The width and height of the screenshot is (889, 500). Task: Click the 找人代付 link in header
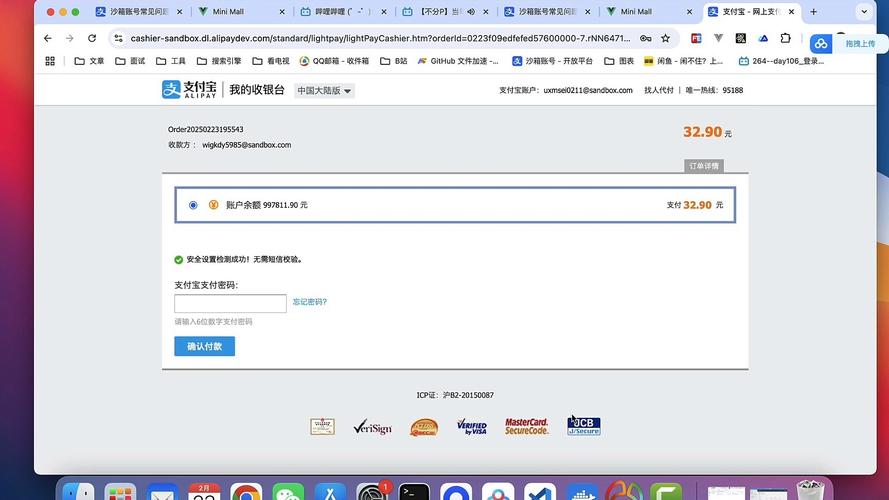coord(658,90)
